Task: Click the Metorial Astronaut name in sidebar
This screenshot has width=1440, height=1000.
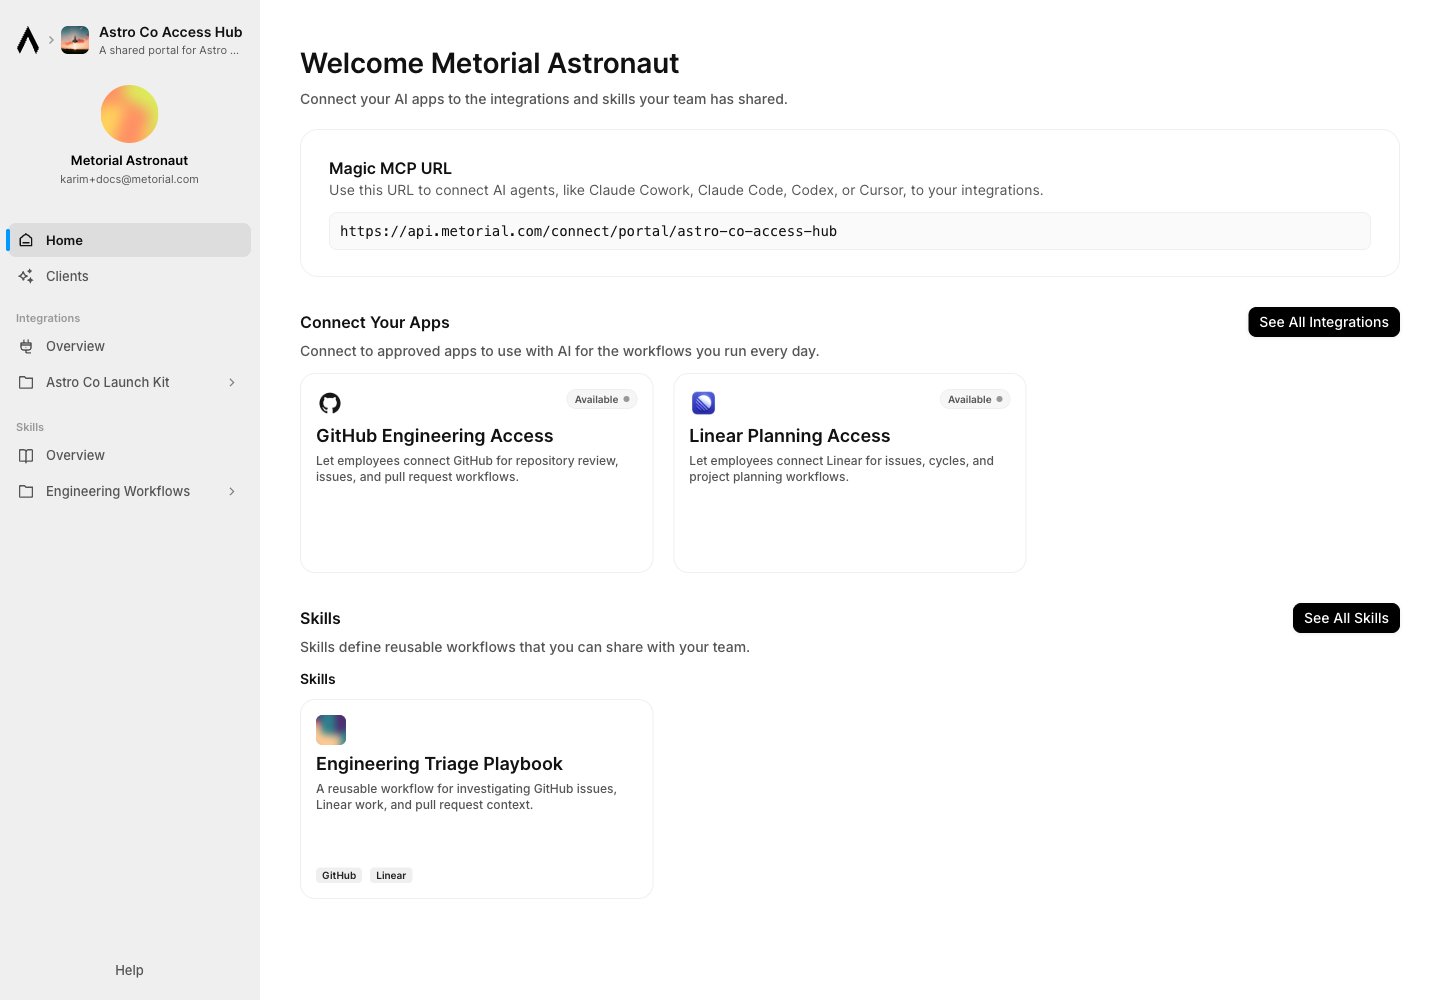Action: pos(129,160)
